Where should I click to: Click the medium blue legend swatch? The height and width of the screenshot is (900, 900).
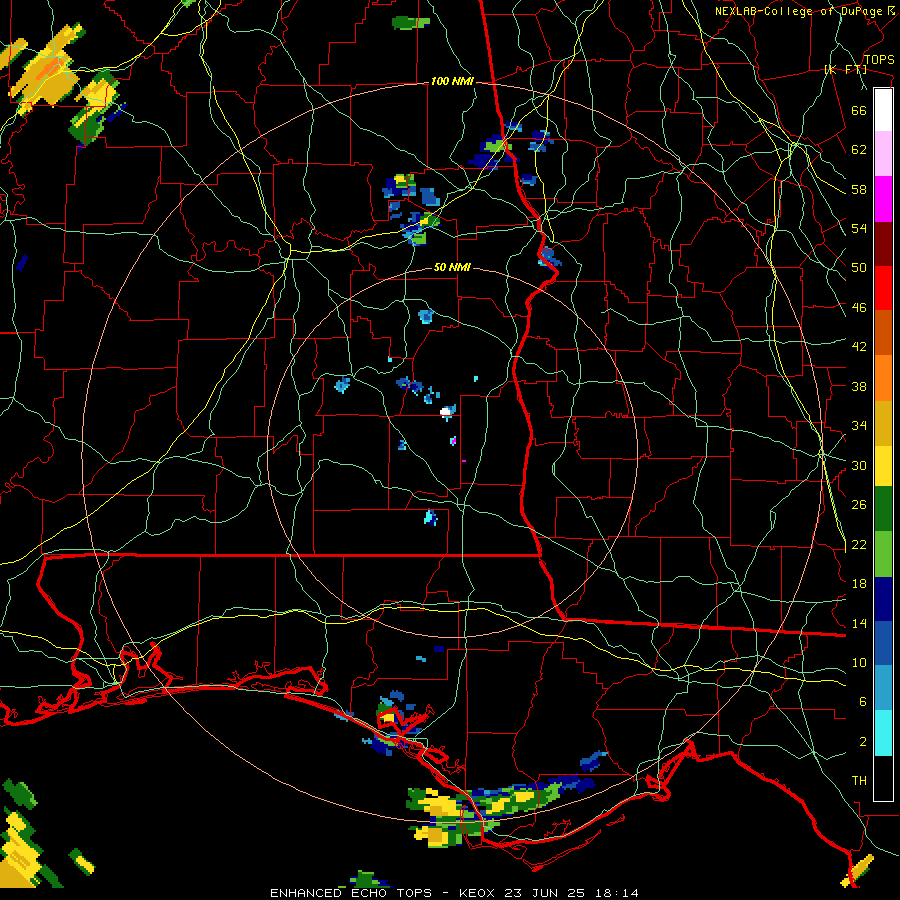(x=883, y=643)
